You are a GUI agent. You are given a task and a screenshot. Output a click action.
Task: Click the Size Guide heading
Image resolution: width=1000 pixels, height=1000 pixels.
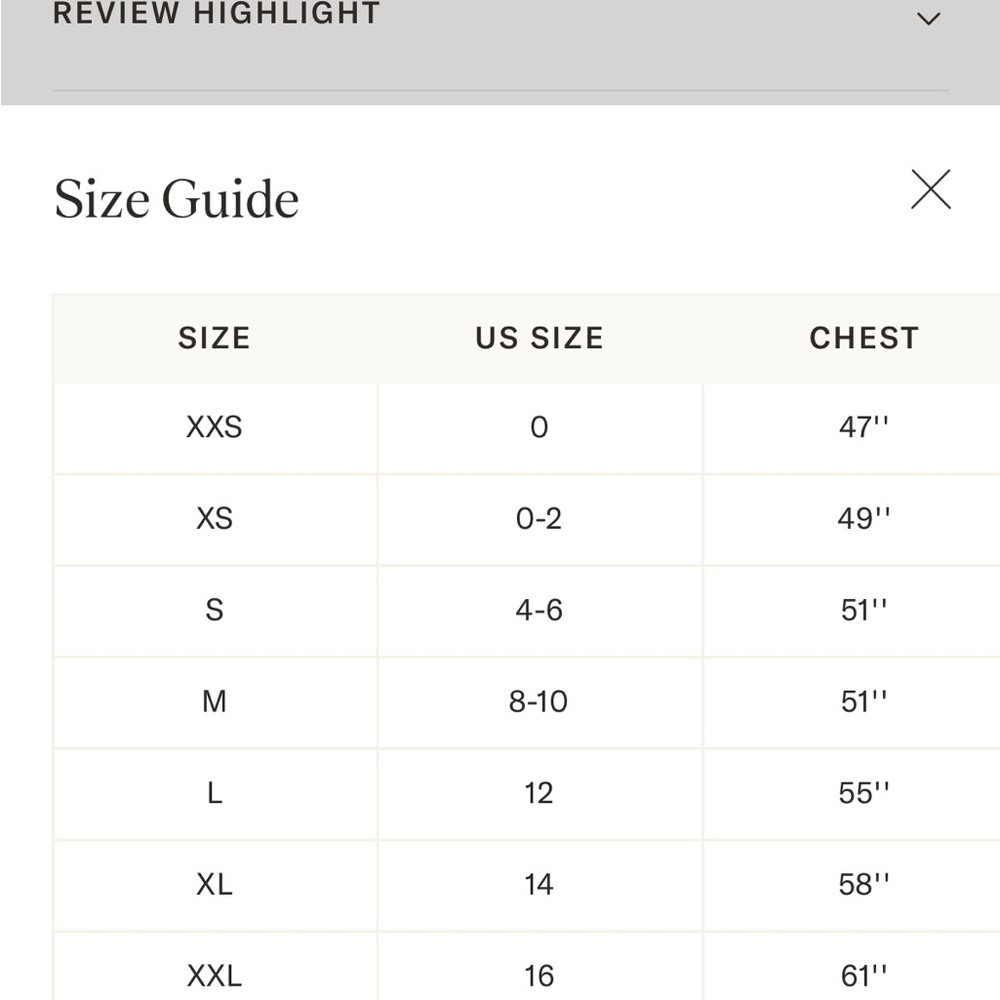click(x=177, y=198)
